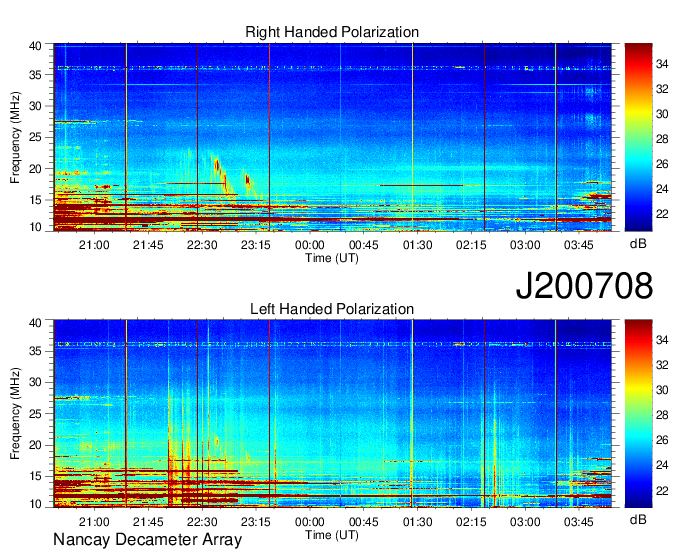This screenshot has width=680, height=552.
Task: Click the red drifting burst near 20 MHz in Right Handed plot
Action: 217,166
